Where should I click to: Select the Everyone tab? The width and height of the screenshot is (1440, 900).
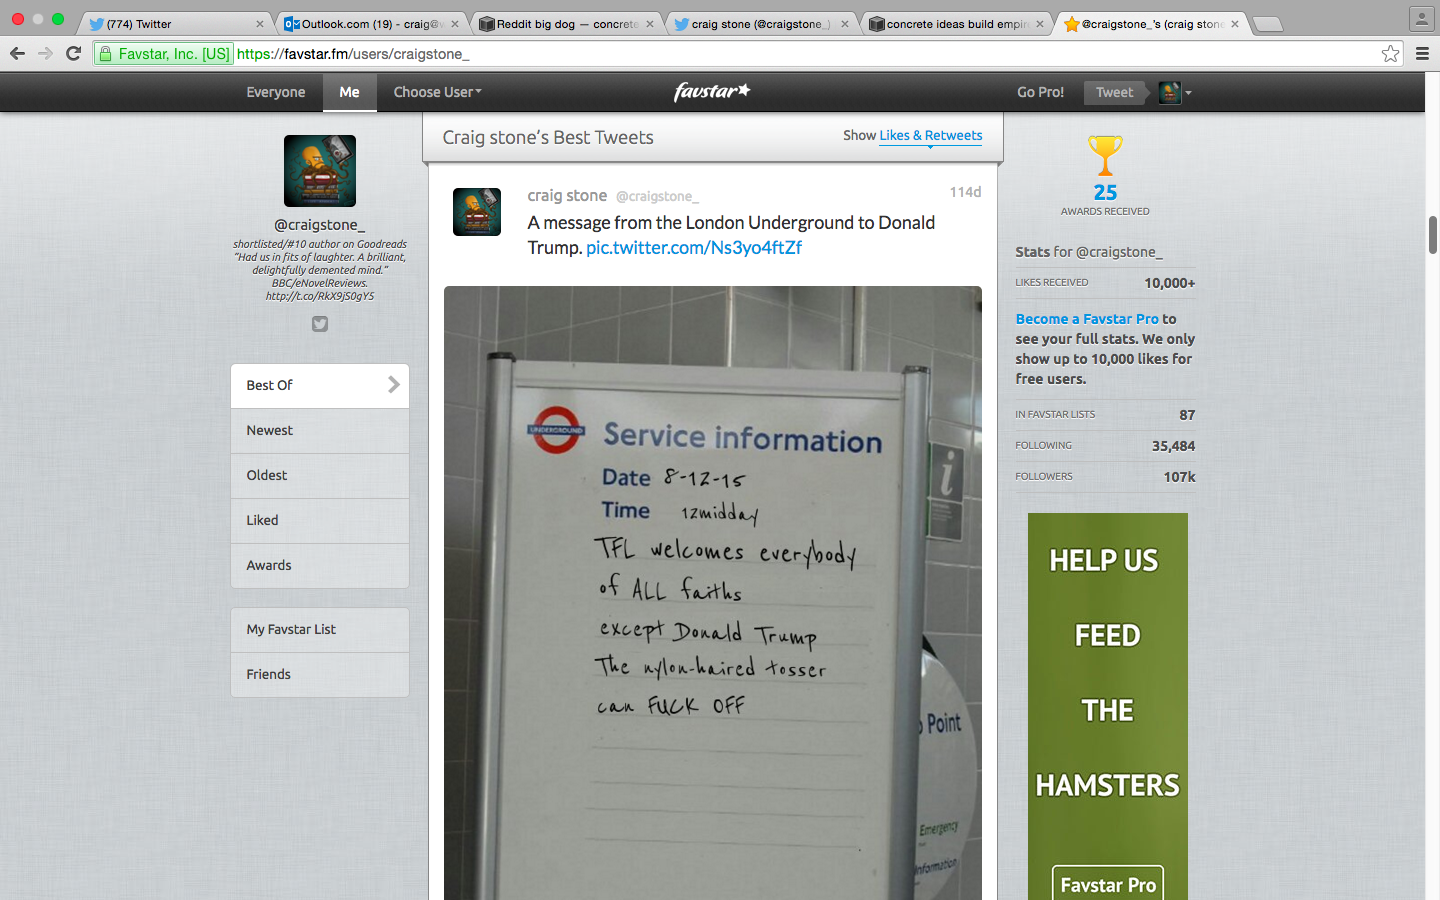tap(276, 92)
